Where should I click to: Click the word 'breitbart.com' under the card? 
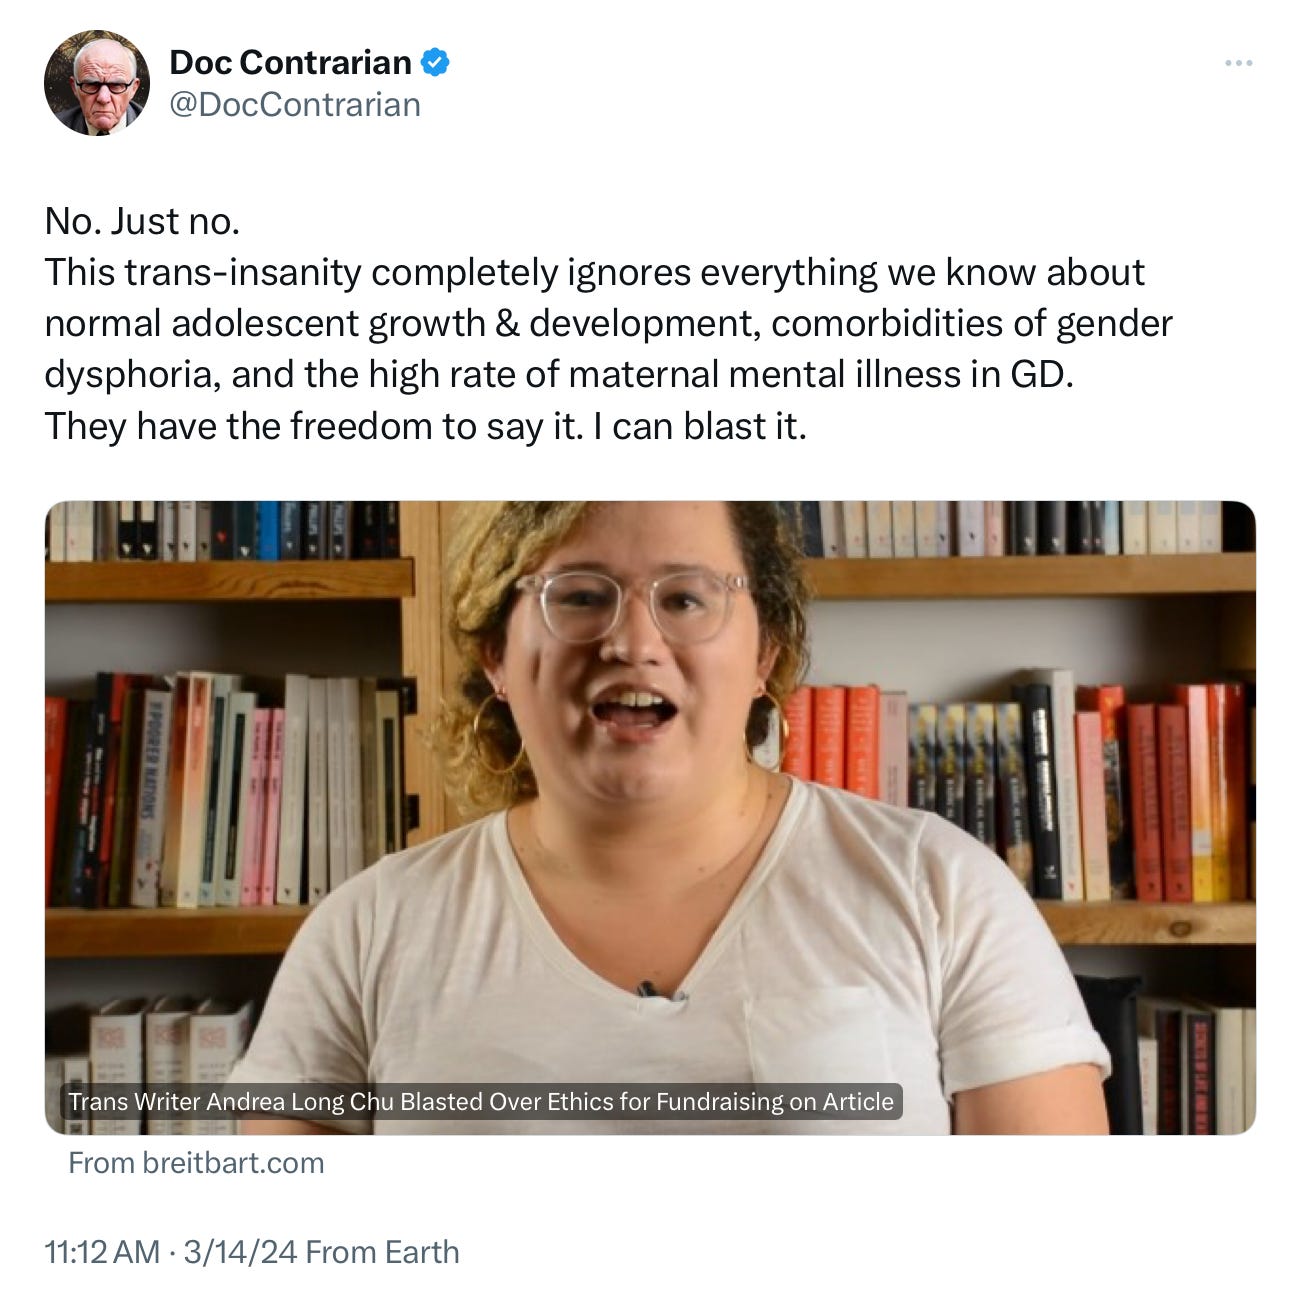[233, 1162]
